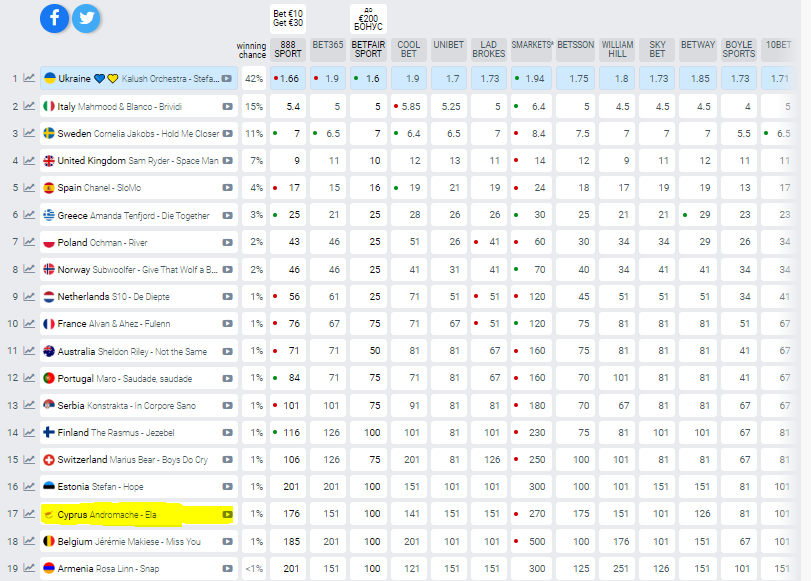The image size is (811, 581).
Task: Open the Belgium odds history chart
Action: coord(29,541)
